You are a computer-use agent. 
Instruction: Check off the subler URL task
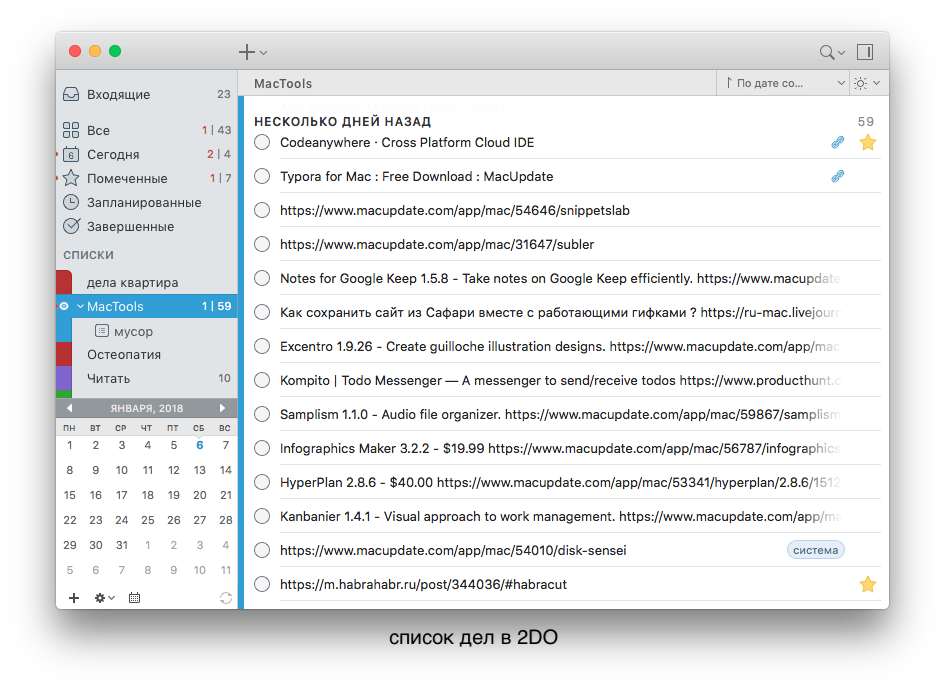click(262, 244)
